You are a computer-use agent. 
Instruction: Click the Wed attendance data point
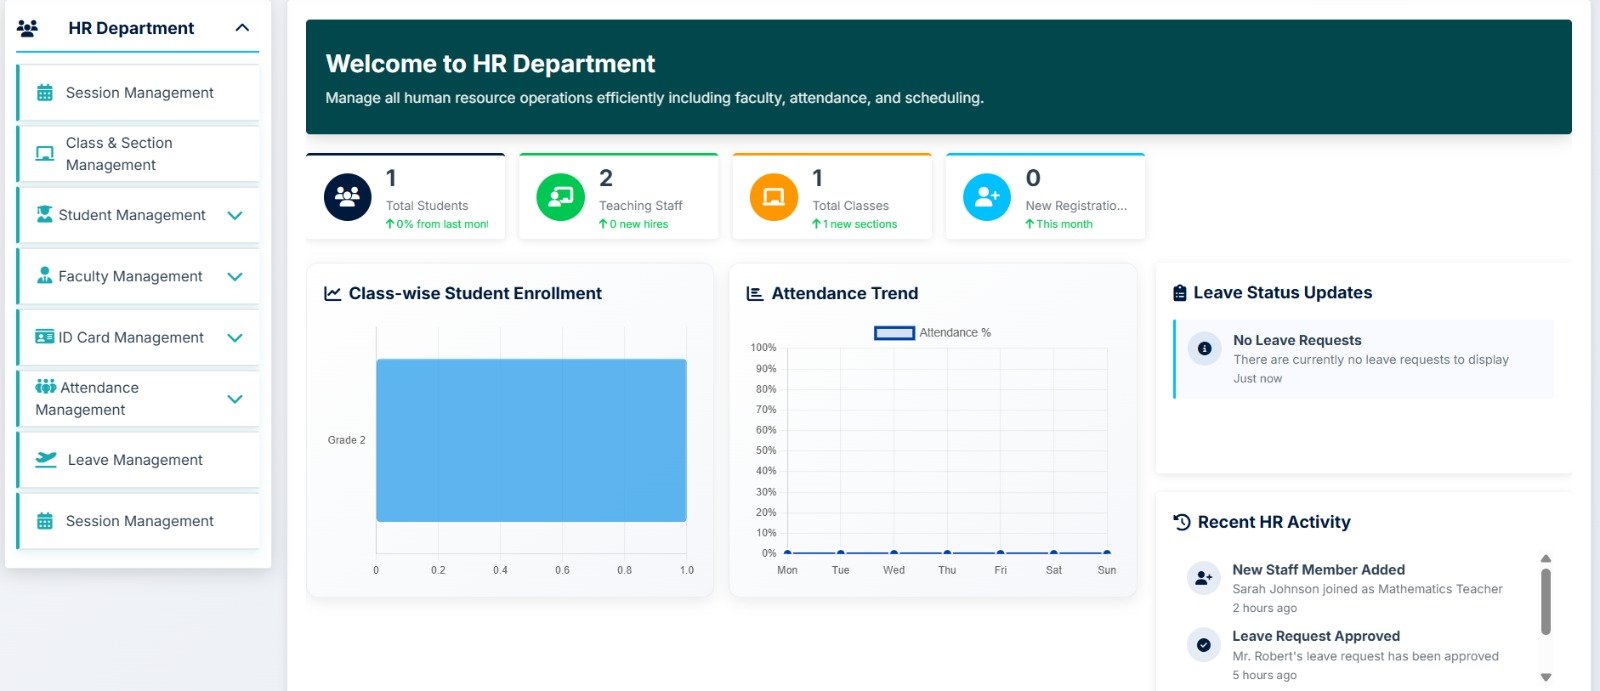(894, 552)
